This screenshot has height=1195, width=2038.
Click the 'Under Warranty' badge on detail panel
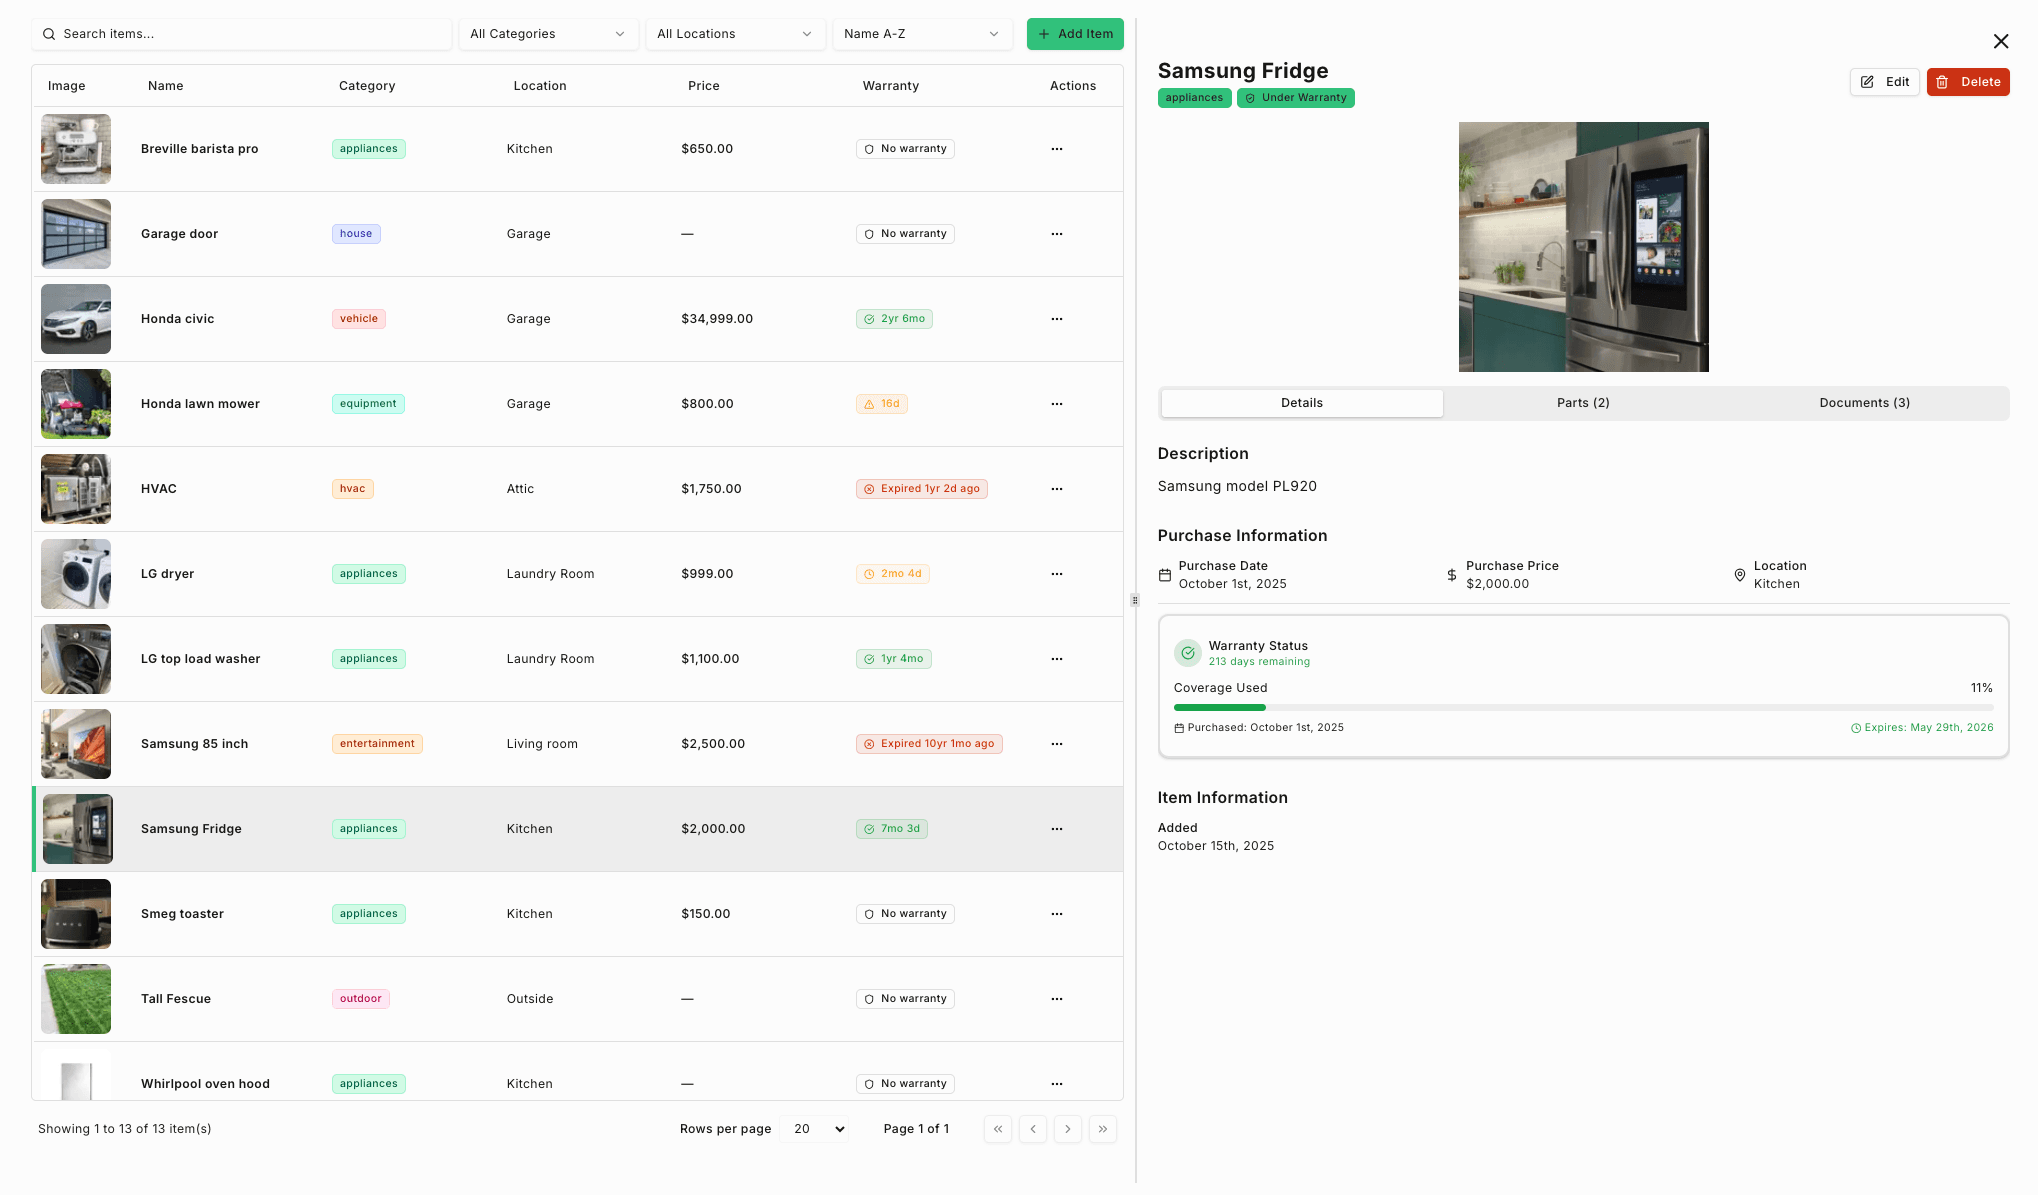click(1296, 98)
